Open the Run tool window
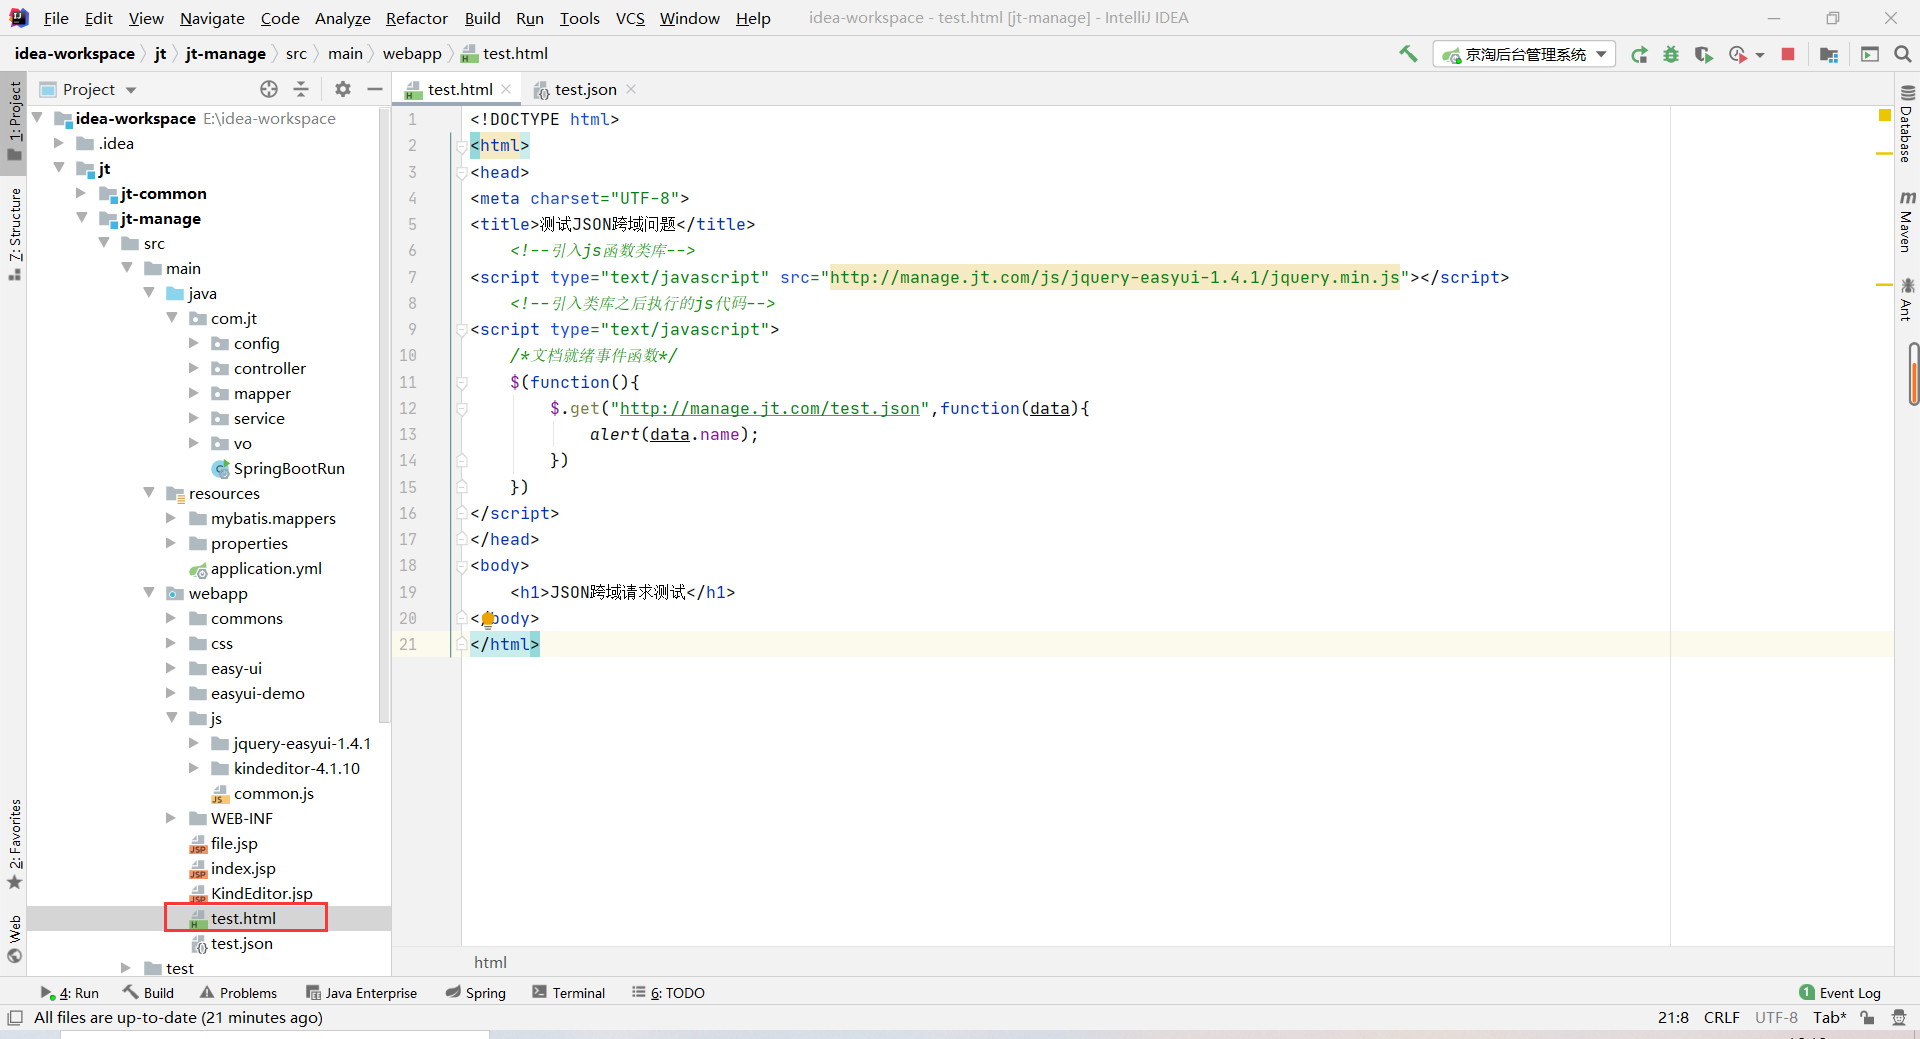Viewport: 1920px width, 1039px height. click(x=70, y=993)
